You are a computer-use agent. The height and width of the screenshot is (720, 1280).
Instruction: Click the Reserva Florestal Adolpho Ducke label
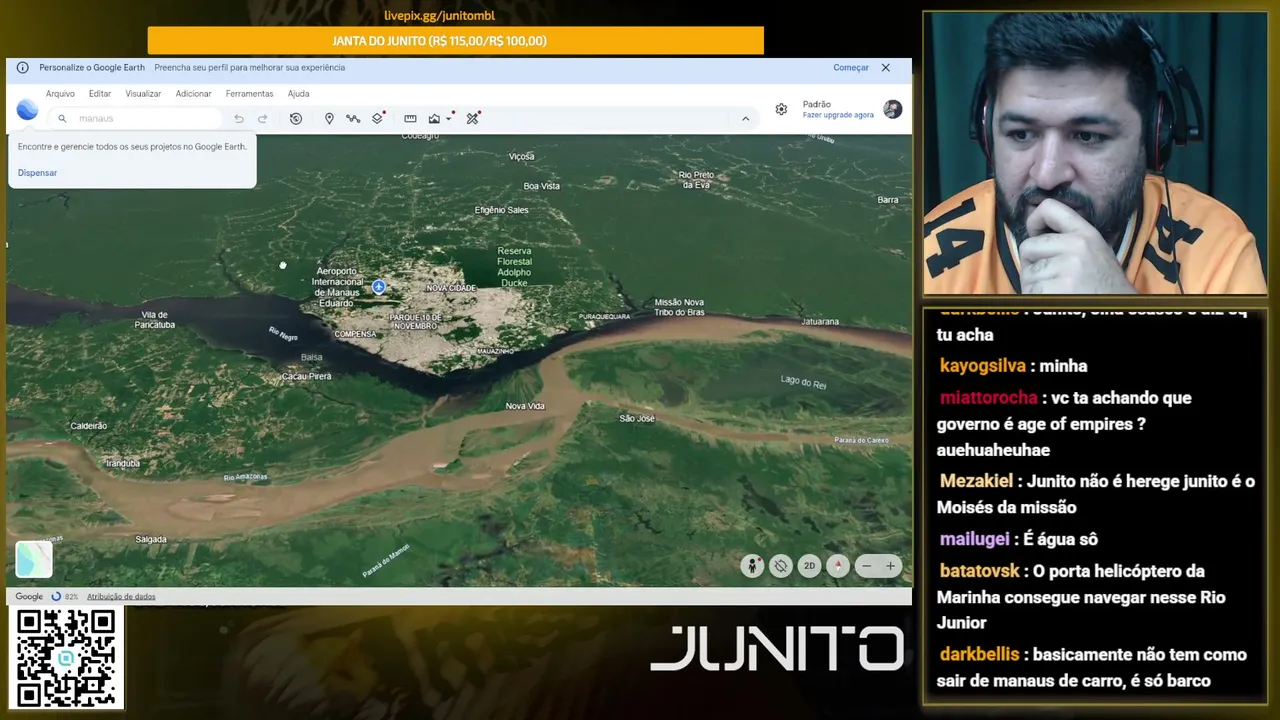[514, 267]
